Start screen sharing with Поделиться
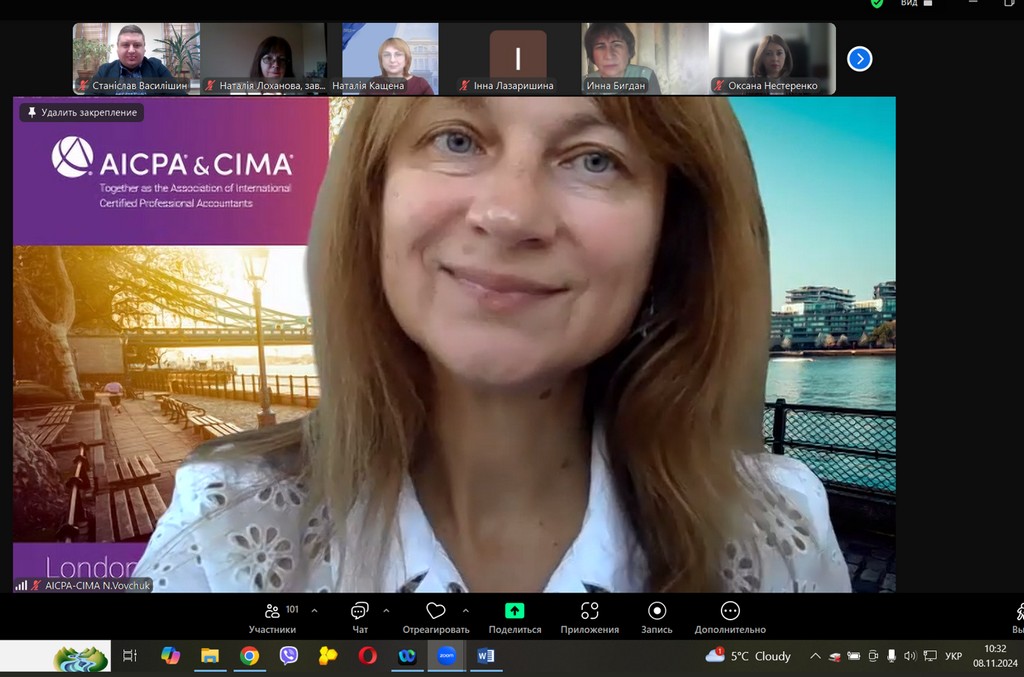This screenshot has width=1024, height=677. pyautogui.click(x=514, y=617)
